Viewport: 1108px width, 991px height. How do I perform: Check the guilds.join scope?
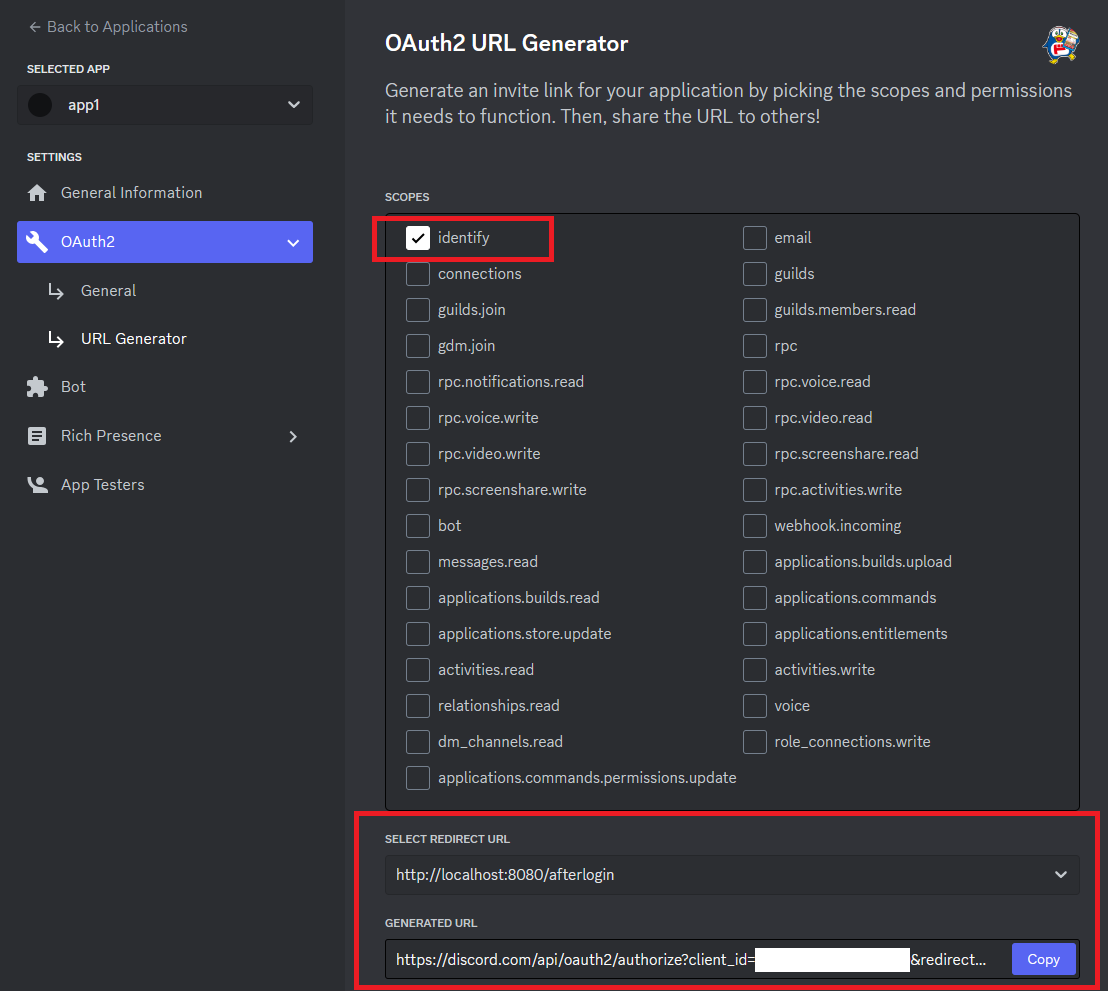tap(417, 309)
